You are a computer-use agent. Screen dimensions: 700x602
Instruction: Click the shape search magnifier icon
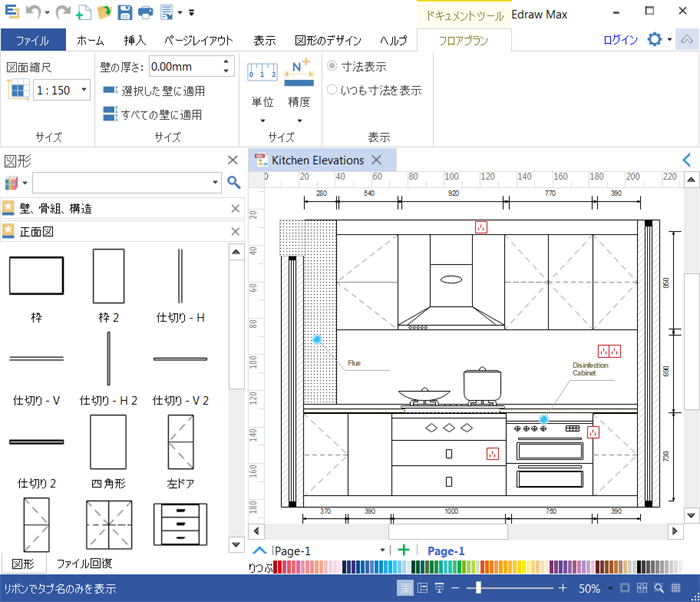click(x=234, y=182)
